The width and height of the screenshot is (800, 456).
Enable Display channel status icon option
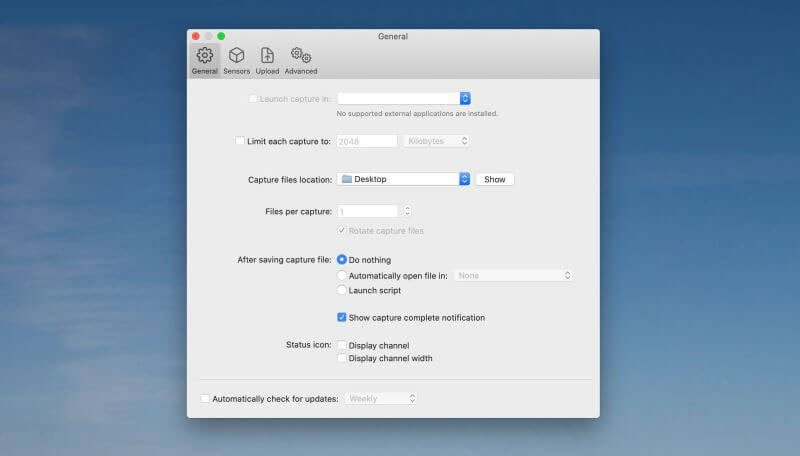click(x=342, y=345)
